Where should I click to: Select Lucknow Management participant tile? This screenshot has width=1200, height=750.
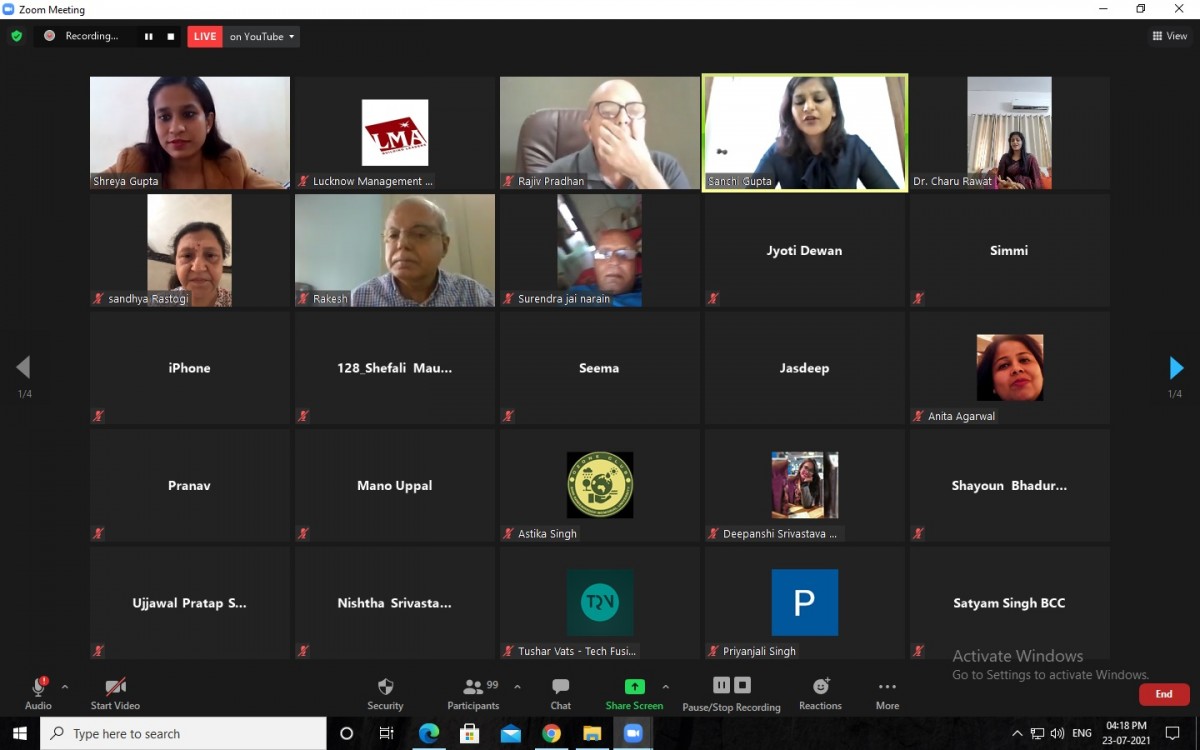pos(395,133)
